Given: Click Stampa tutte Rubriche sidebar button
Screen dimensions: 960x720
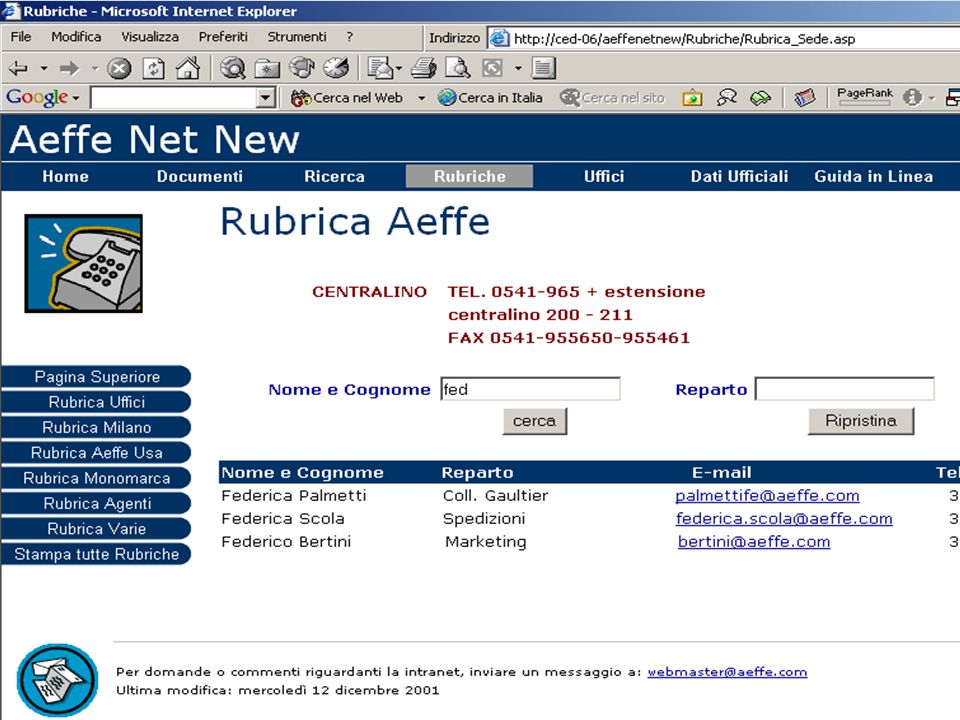Looking at the screenshot, I should point(96,554).
